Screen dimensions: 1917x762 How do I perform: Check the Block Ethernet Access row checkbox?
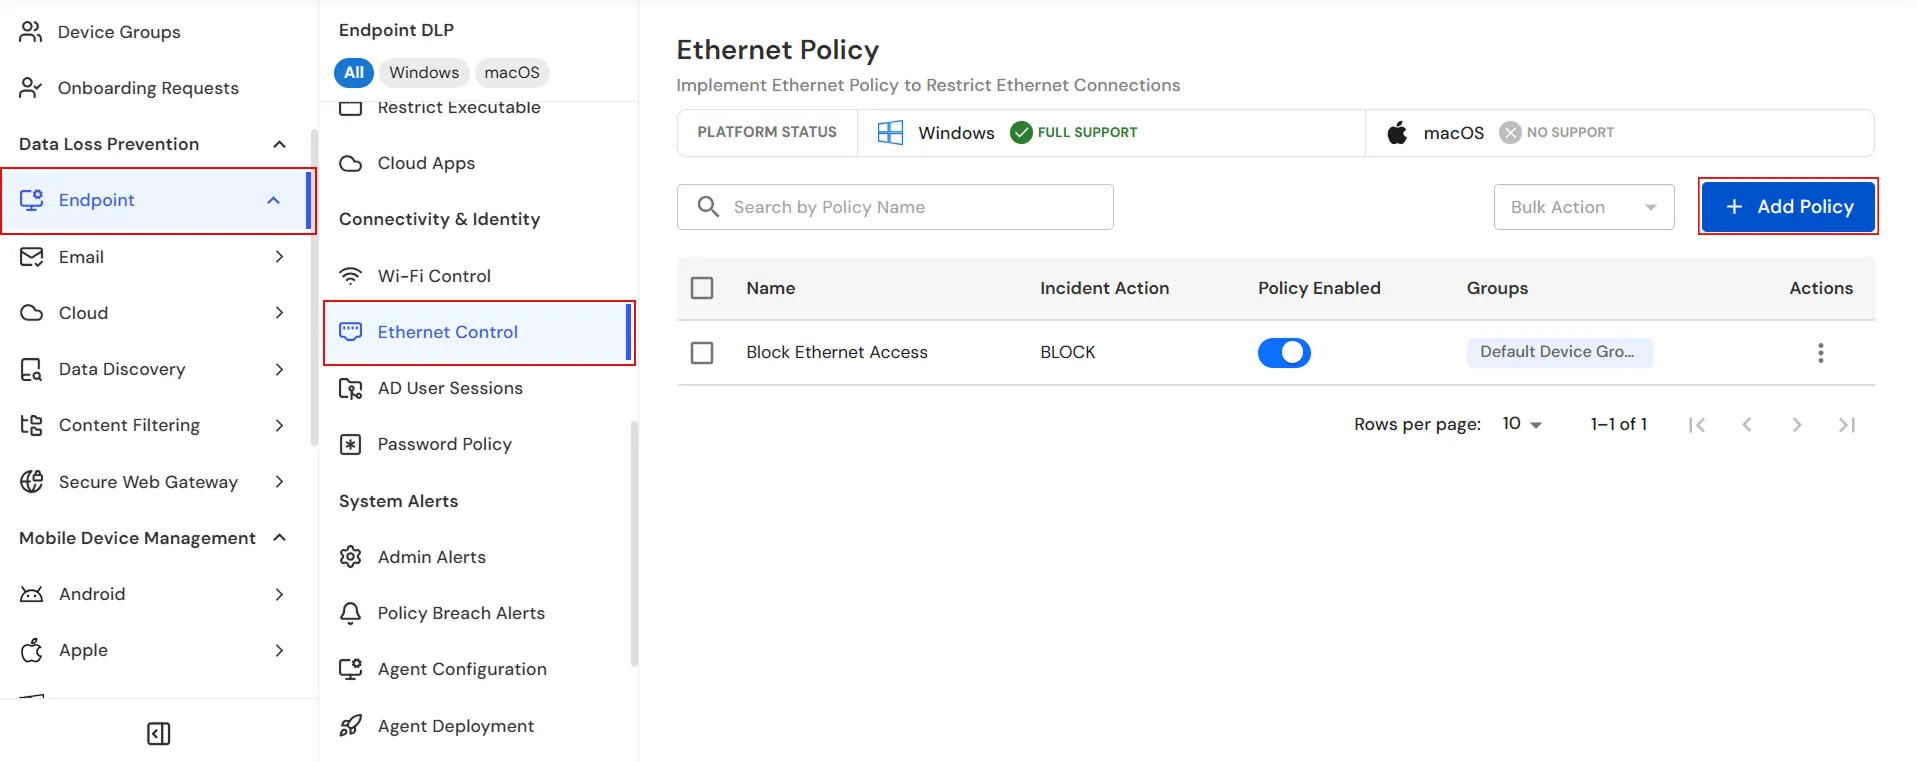coord(702,353)
